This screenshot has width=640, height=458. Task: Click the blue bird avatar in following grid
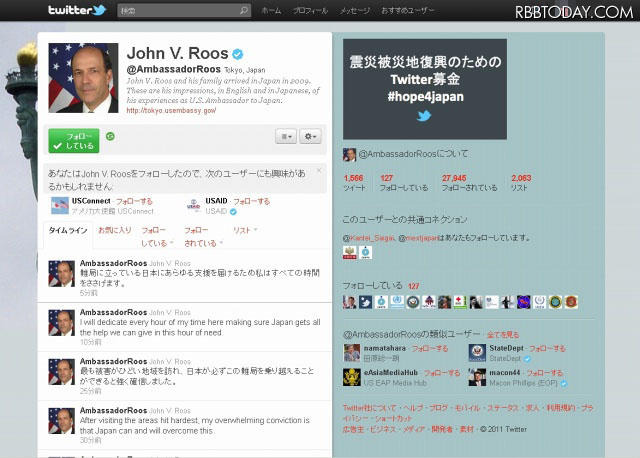[x=365, y=302]
